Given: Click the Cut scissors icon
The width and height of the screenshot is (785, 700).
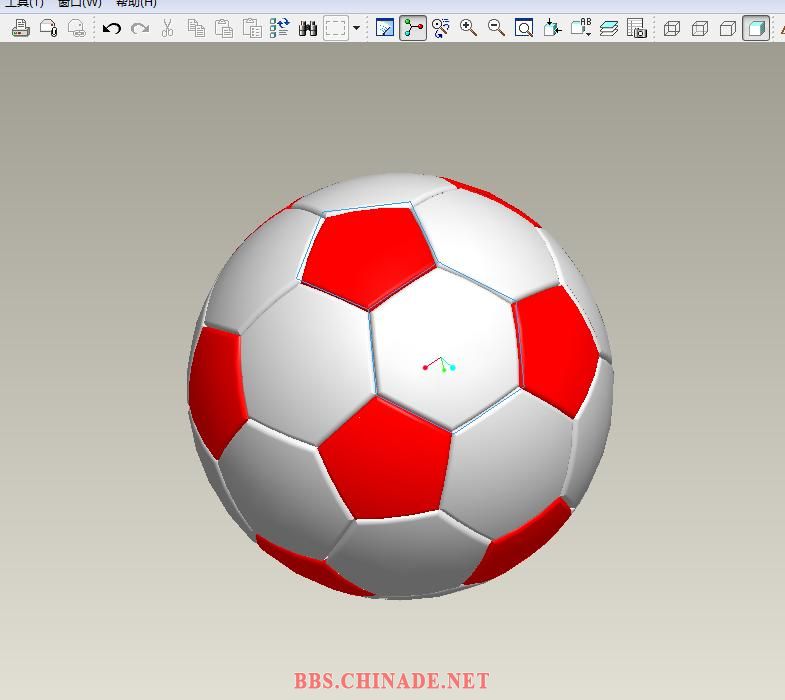Looking at the screenshot, I should point(168,28).
